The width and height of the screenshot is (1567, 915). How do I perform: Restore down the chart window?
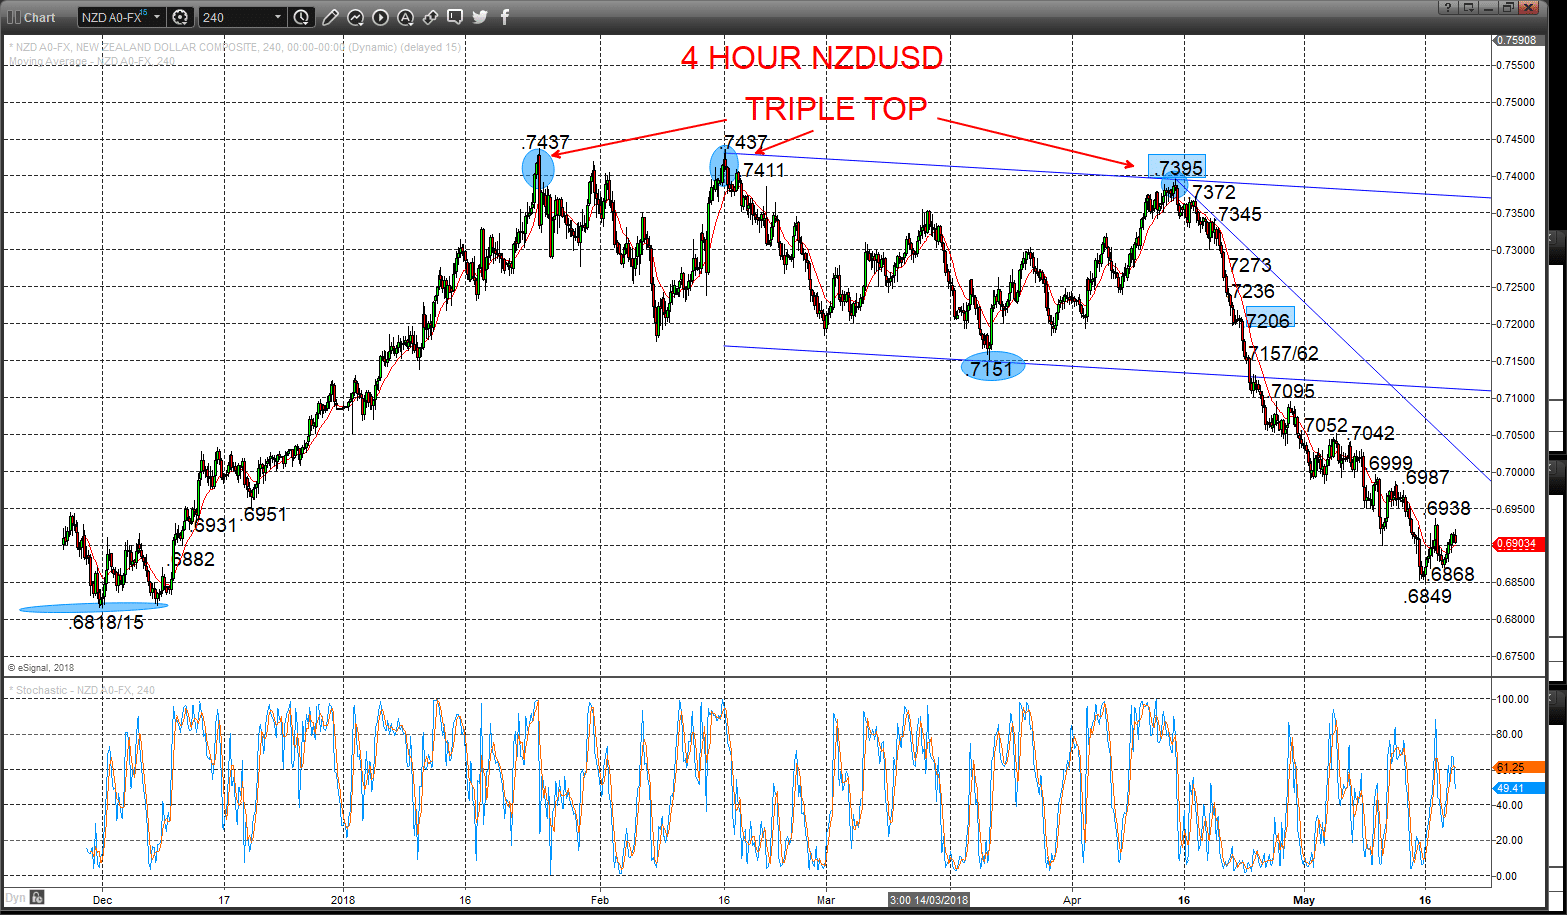1510,7
